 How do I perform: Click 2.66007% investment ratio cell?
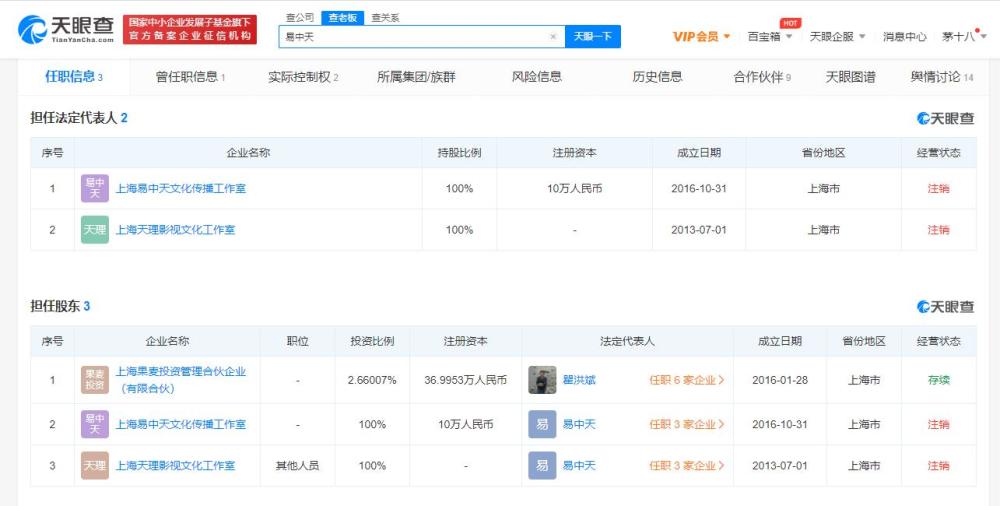pos(372,380)
